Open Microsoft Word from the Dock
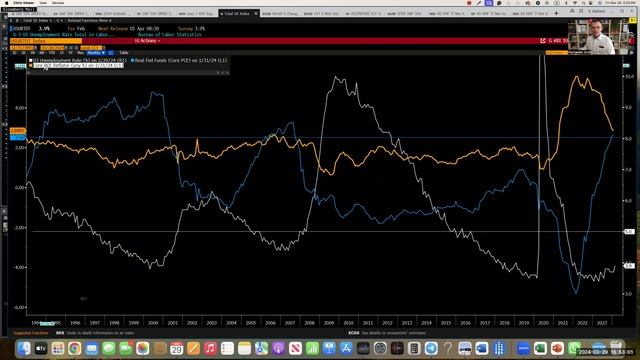Screen dimensions: 640x360 [482, 348]
